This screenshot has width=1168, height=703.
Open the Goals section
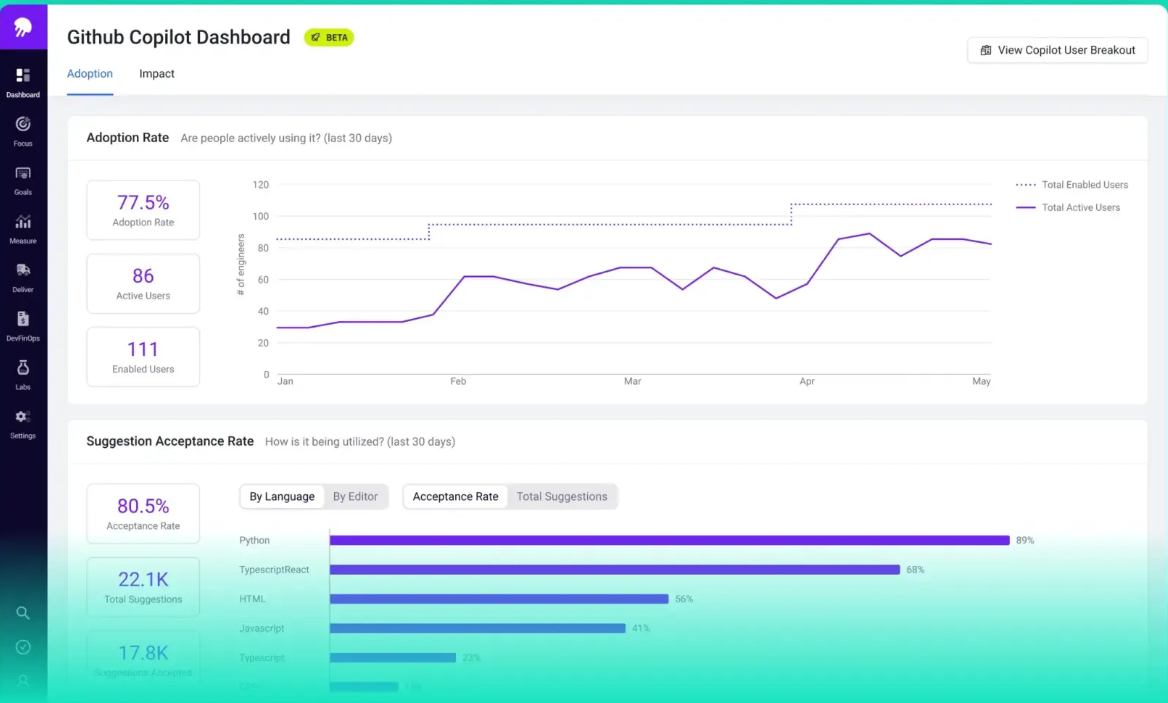pyautogui.click(x=22, y=179)
